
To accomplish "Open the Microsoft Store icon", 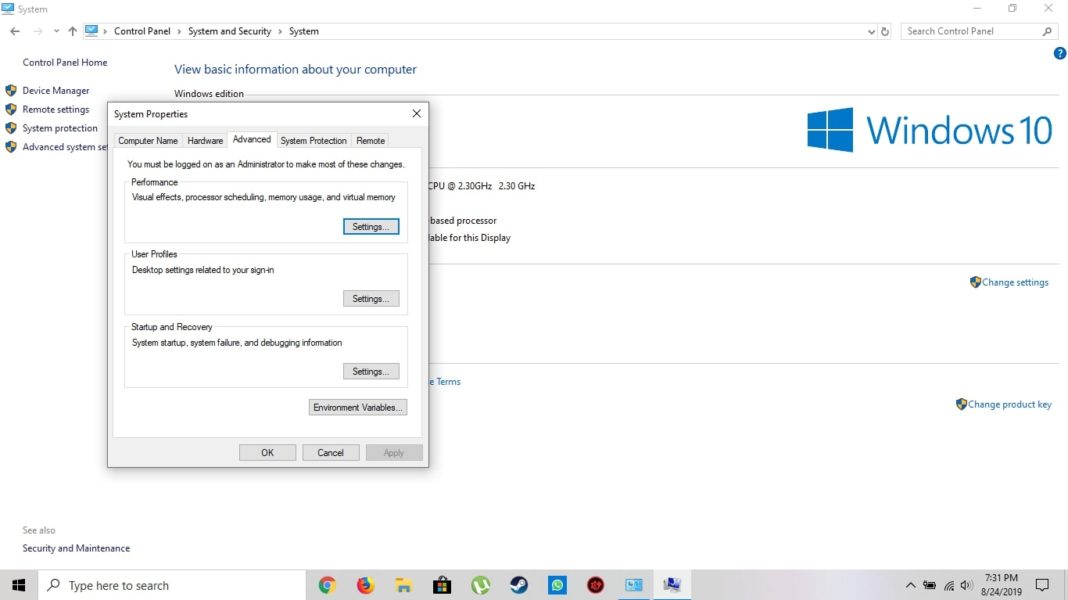I will coord(443,585).
